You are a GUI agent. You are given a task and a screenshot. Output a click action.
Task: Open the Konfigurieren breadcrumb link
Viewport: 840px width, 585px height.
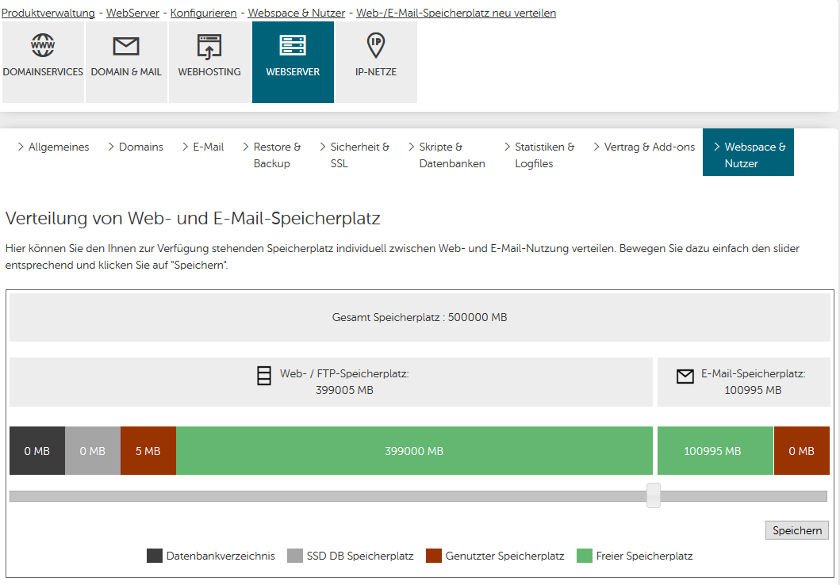coord(203,13)
